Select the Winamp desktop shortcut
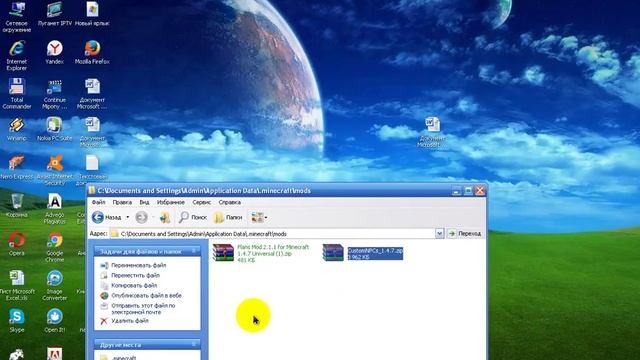This screenshot has width=640, height=360. pyautogui.click(x=17, y=129)
